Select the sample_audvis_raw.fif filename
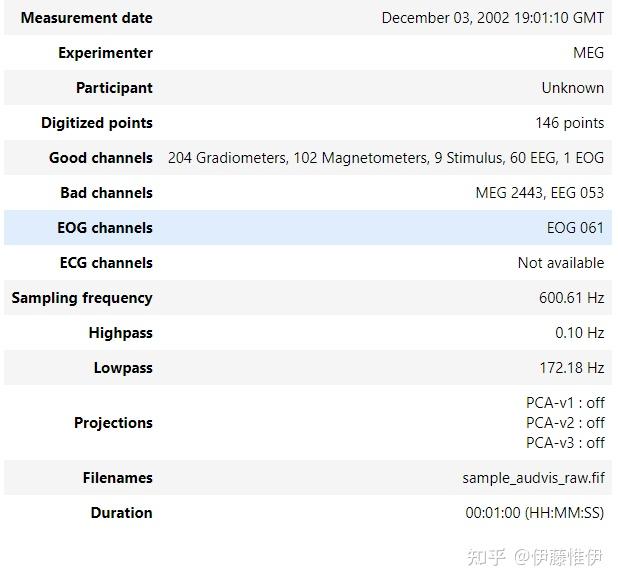Image resolution: width=618 pixels, height=583 pixels. click(533, 478)
